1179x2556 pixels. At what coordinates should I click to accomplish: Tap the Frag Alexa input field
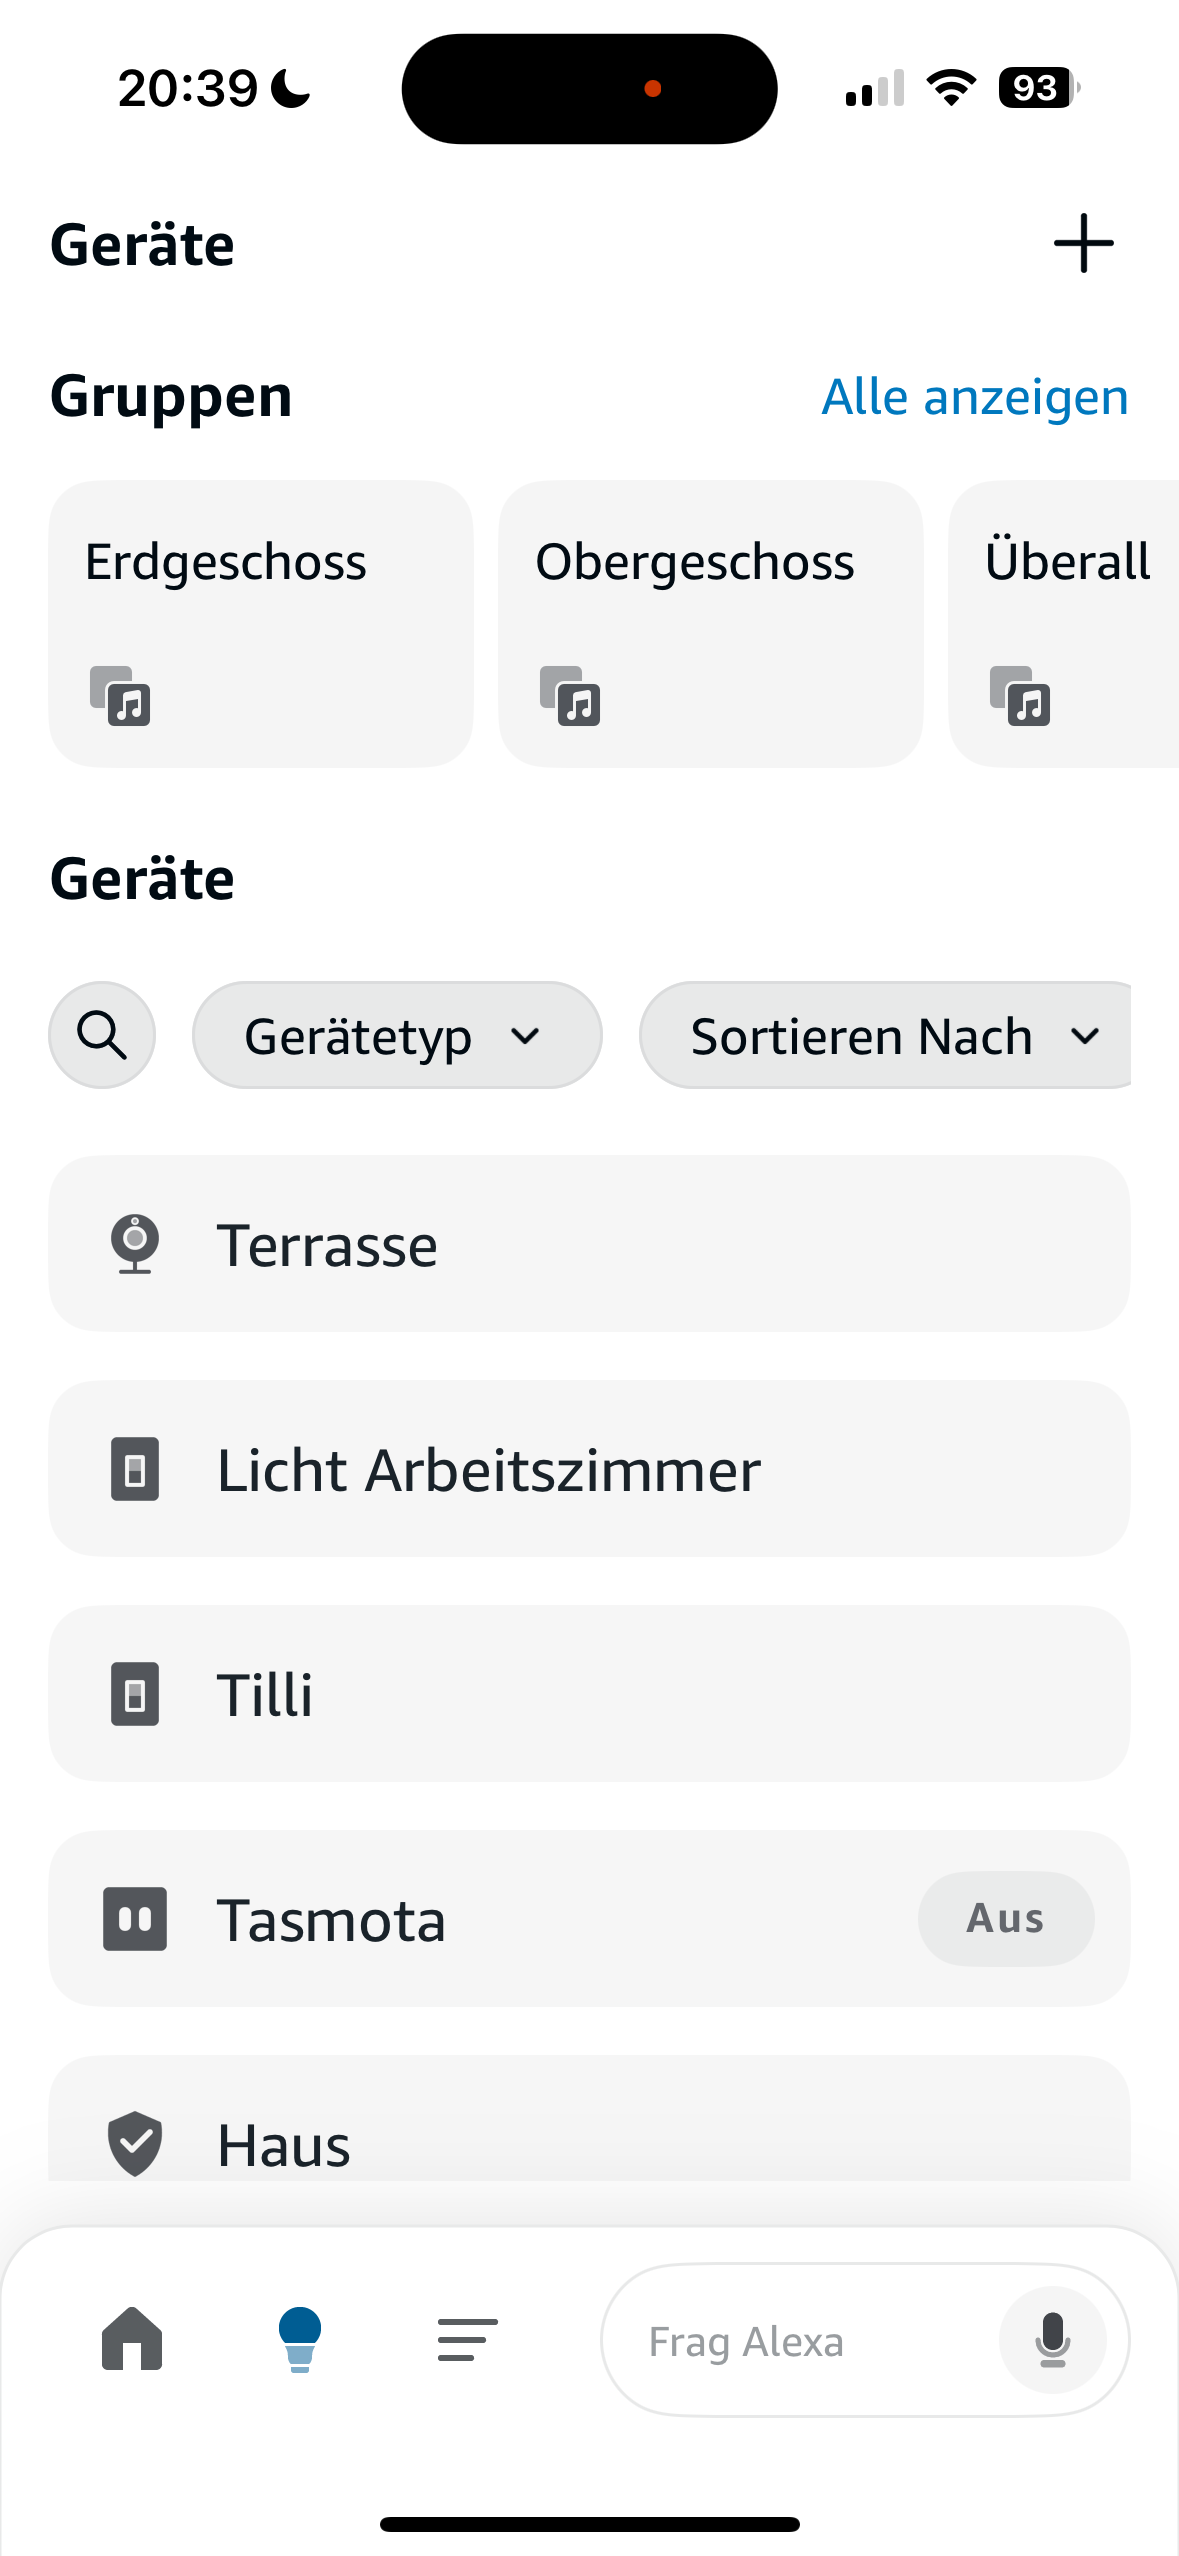pos(800,2341)
